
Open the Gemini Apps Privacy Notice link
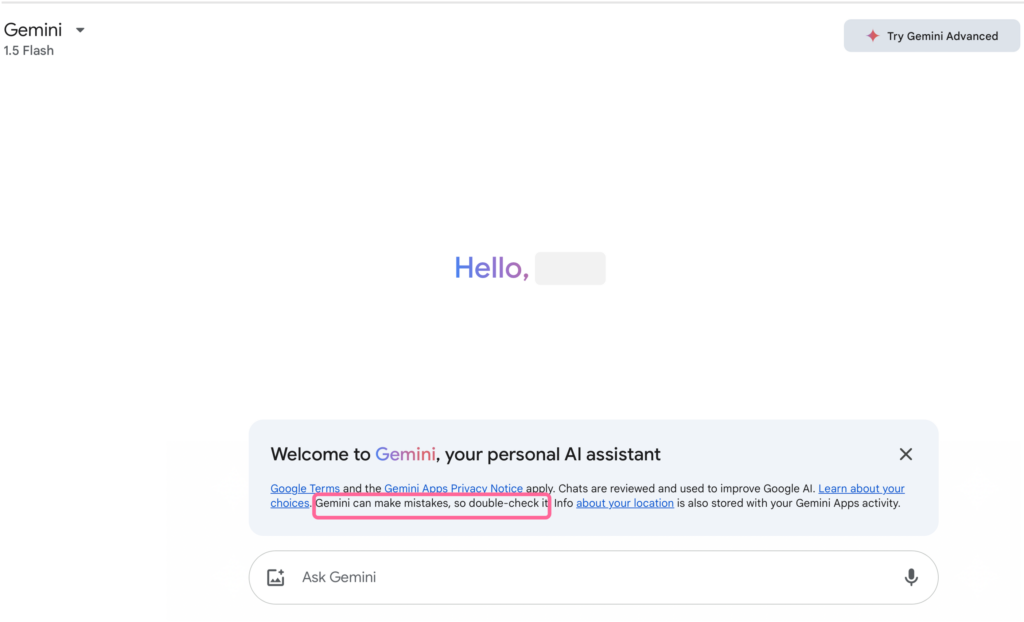tap(455, 488)
